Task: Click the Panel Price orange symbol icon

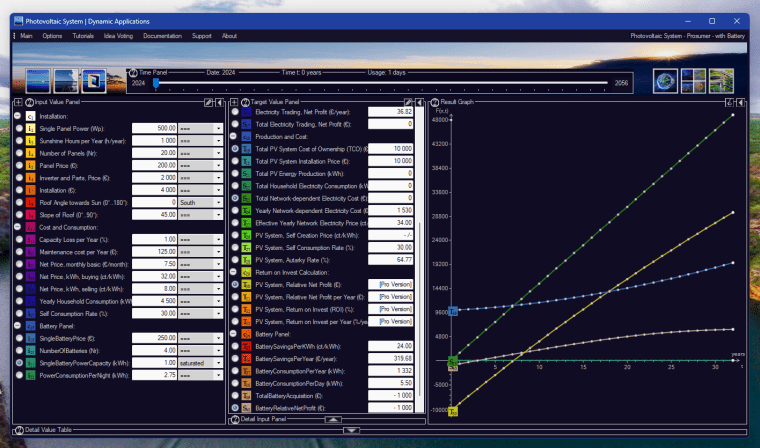Action: 31,165
